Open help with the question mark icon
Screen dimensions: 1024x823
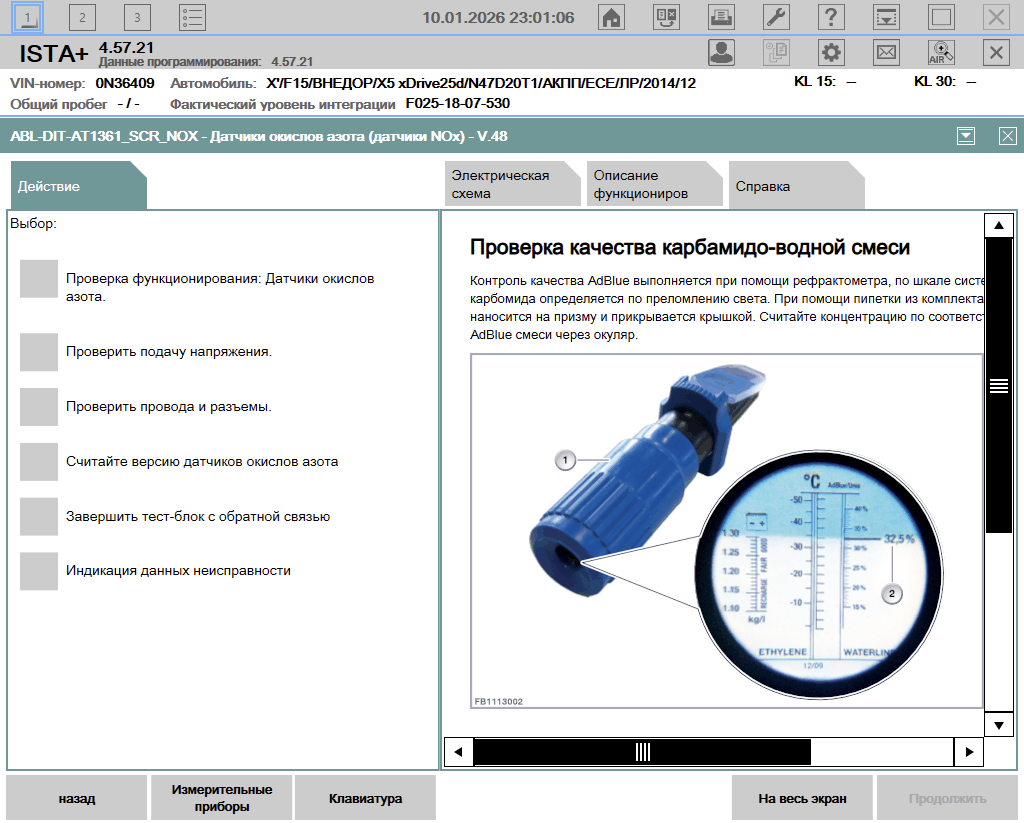click(x=831, y=17)
